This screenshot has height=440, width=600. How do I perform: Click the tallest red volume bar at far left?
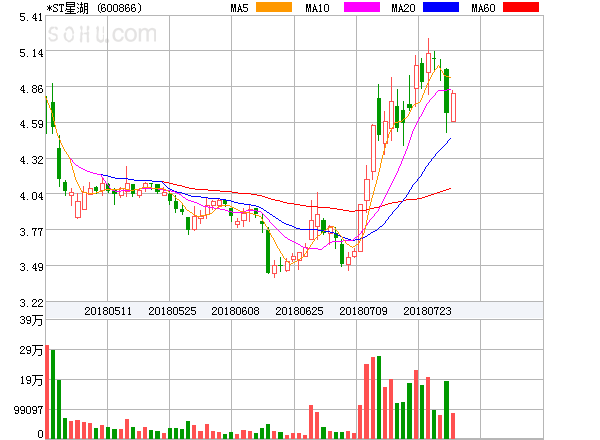tap(47, 392)
